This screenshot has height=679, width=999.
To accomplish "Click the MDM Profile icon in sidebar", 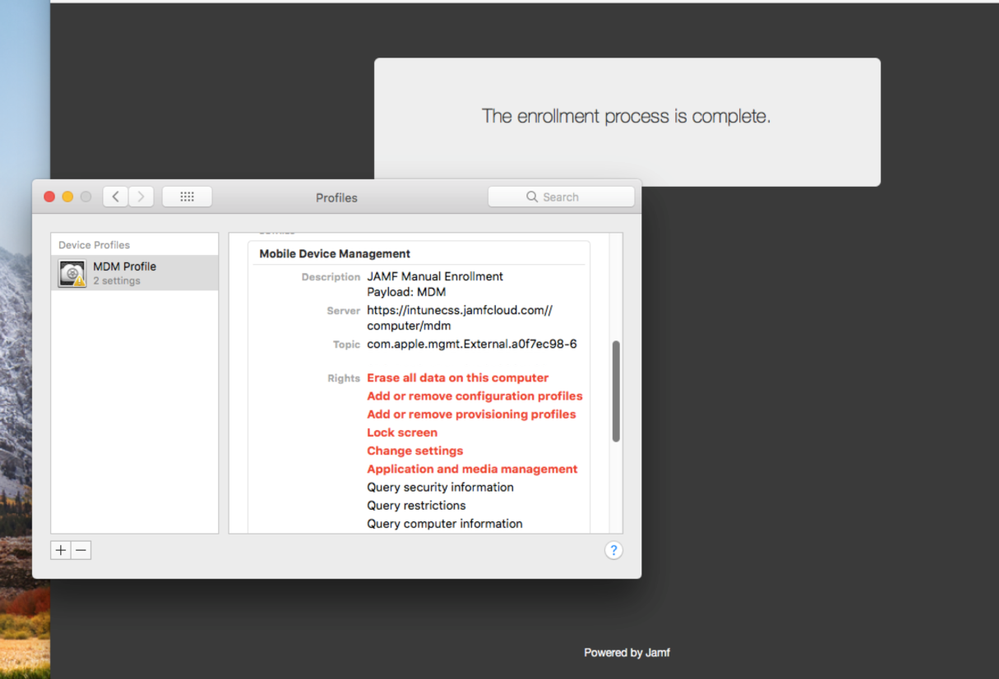I will click(73, 273).
